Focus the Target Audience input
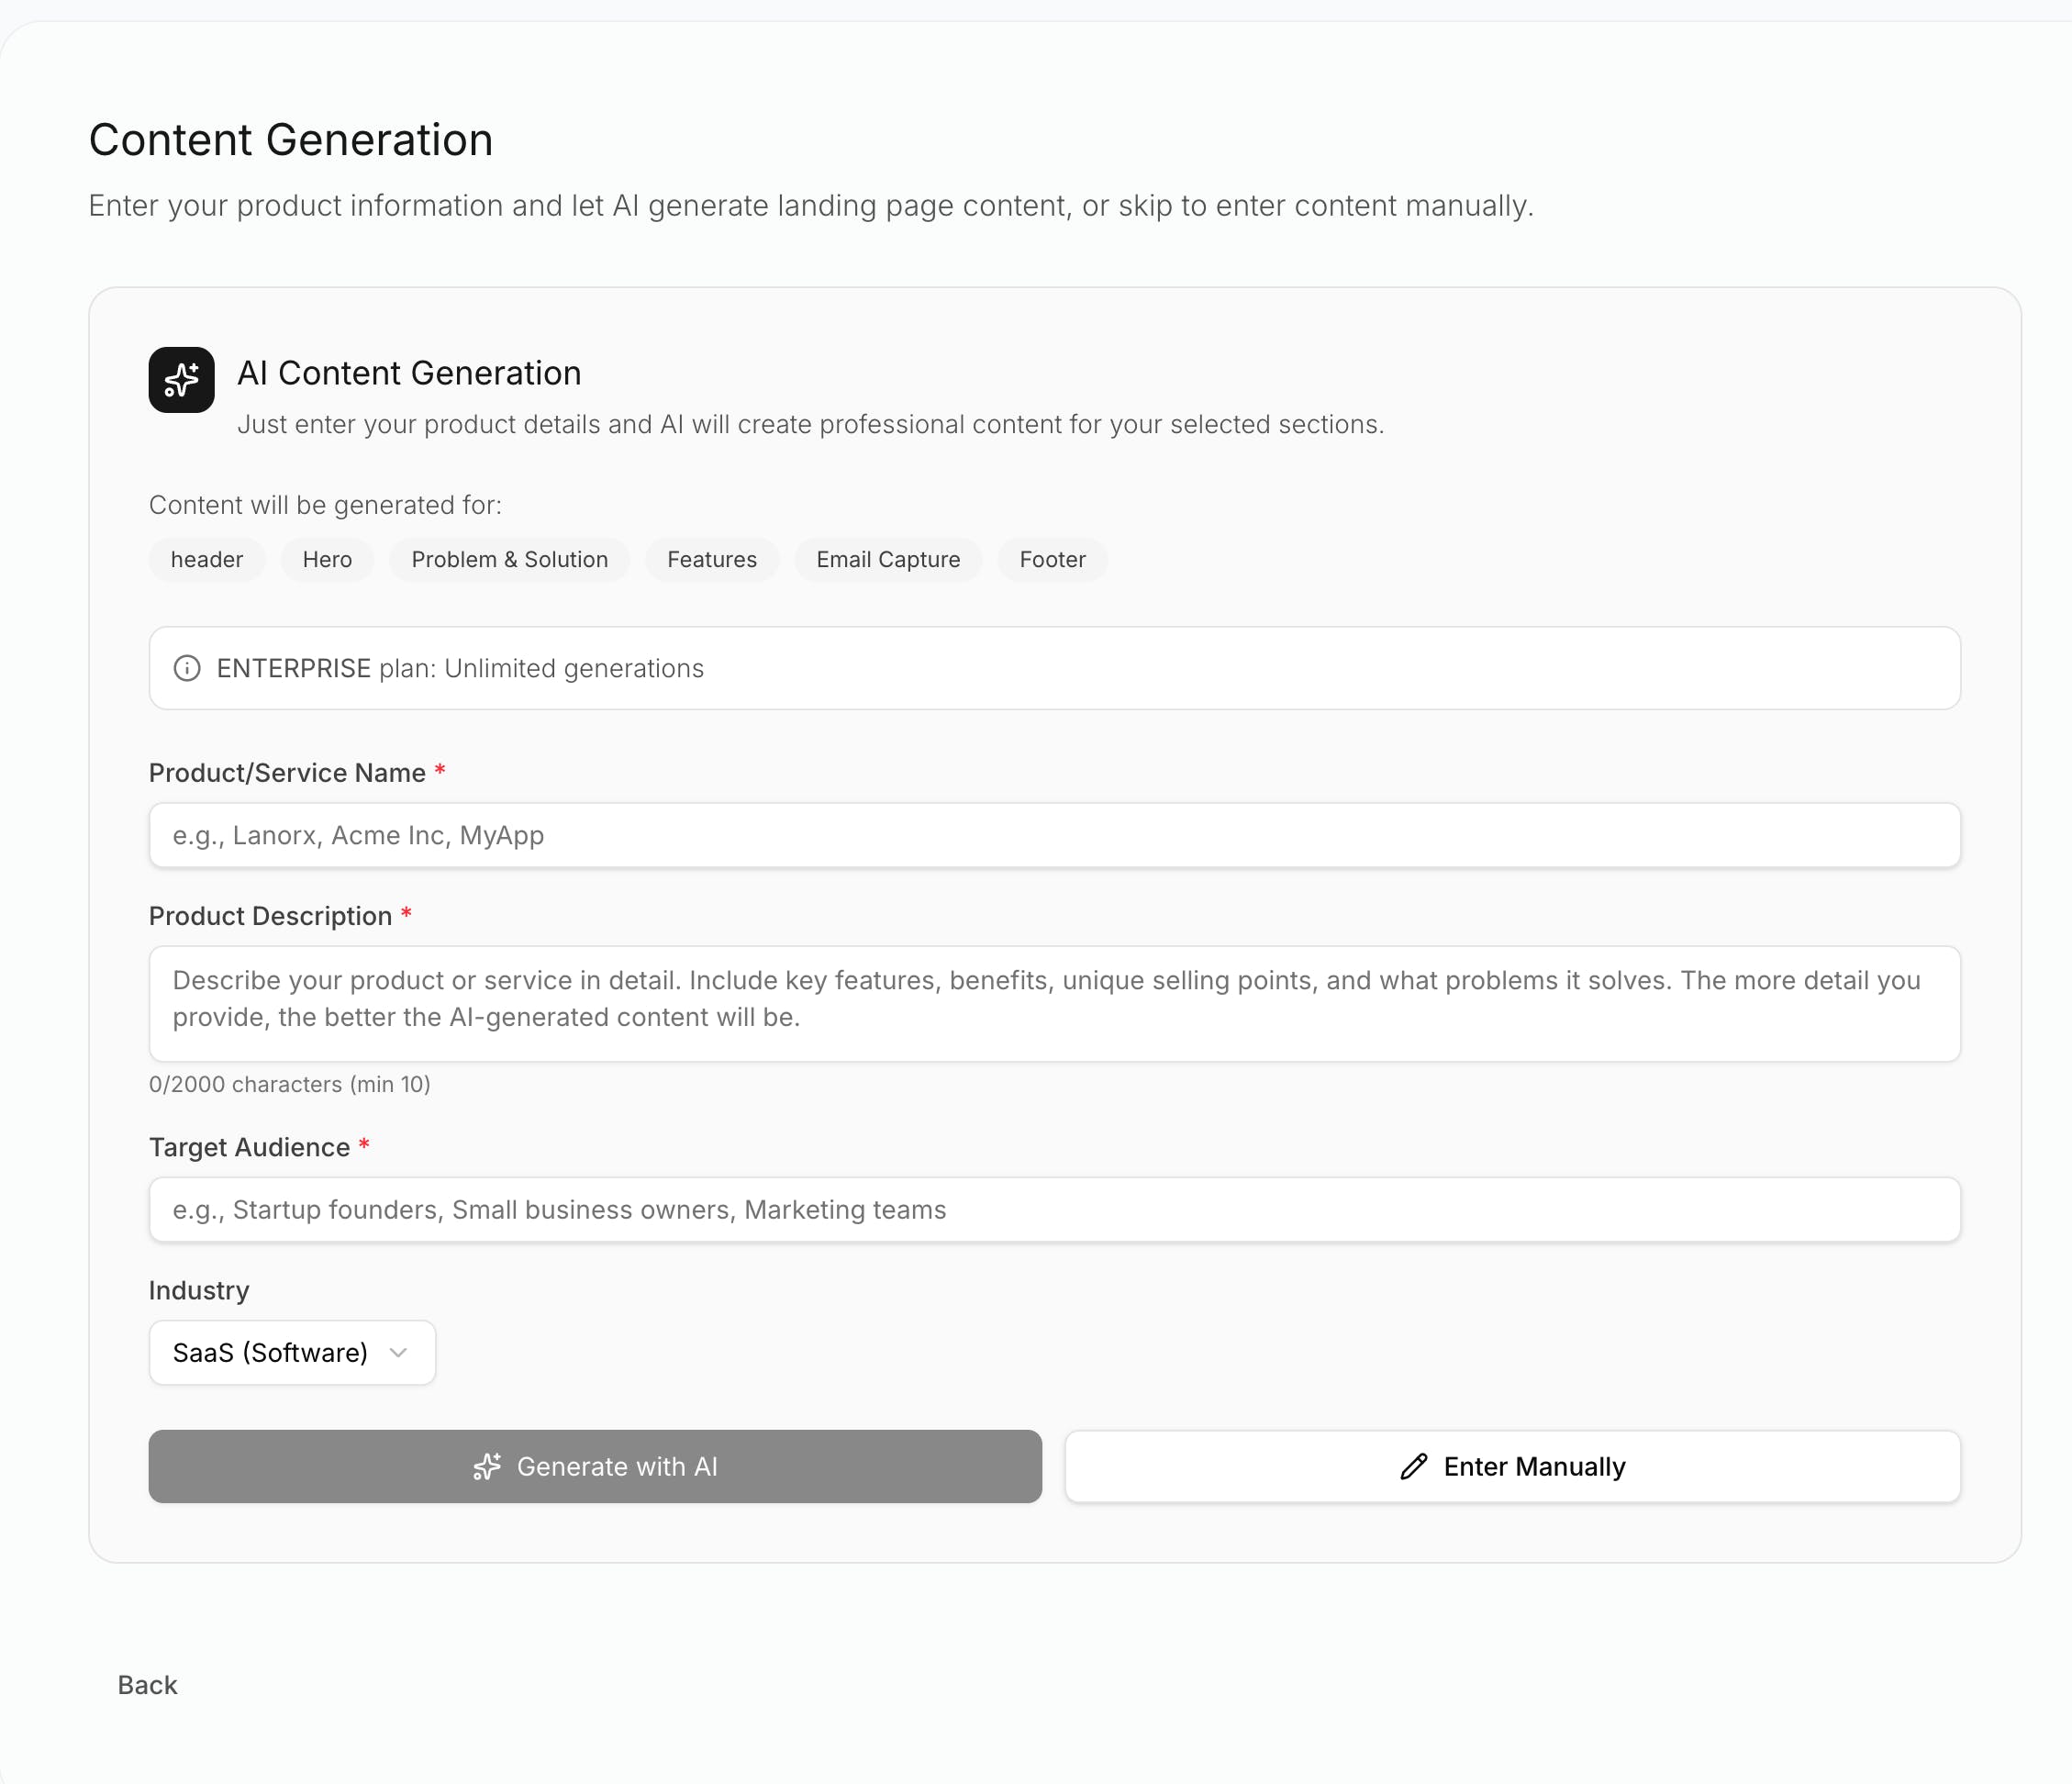The width and height of the screenshot is (2072, 1784). [1054, 1210]
